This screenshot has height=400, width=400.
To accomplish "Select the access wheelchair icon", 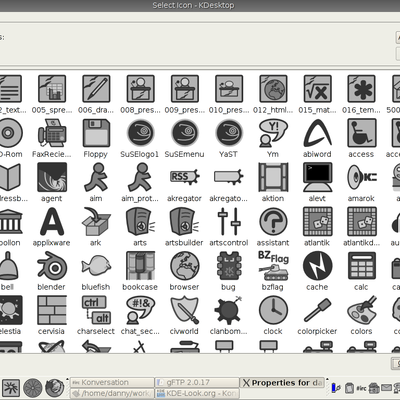I will pyautogui.click(x=361, y=133).
